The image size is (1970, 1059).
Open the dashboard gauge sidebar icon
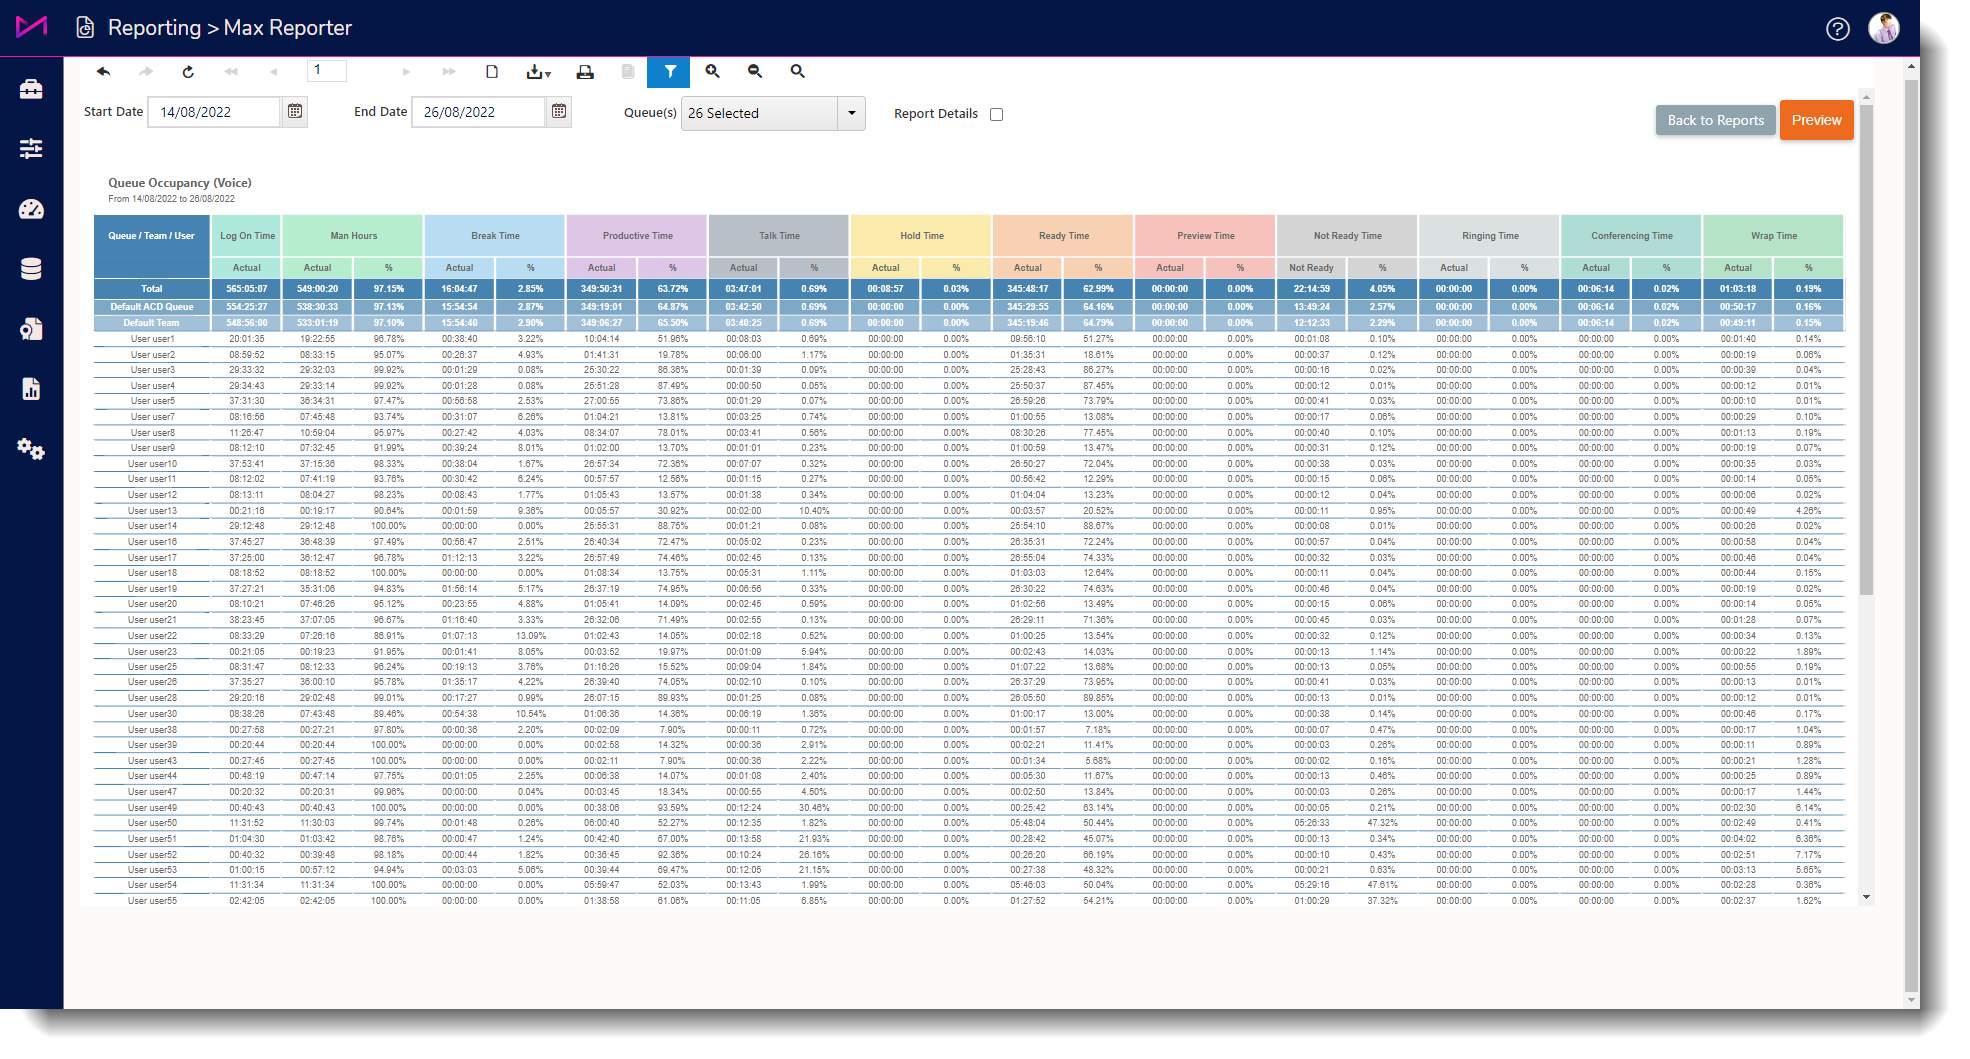coord(31,209)
